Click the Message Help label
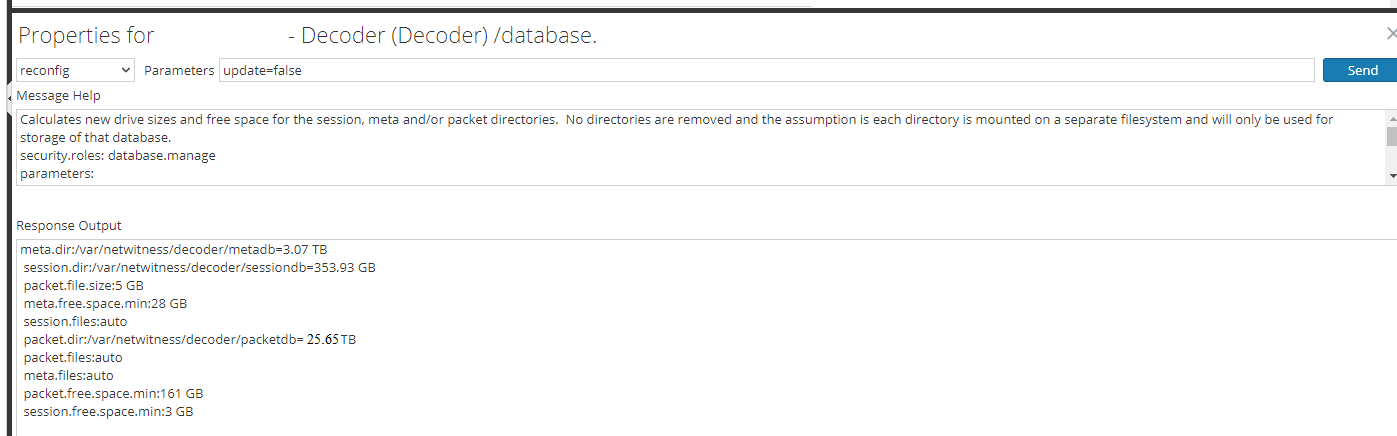The width and height of the screenshot is (1397, 436). click(x=59, y=96)
